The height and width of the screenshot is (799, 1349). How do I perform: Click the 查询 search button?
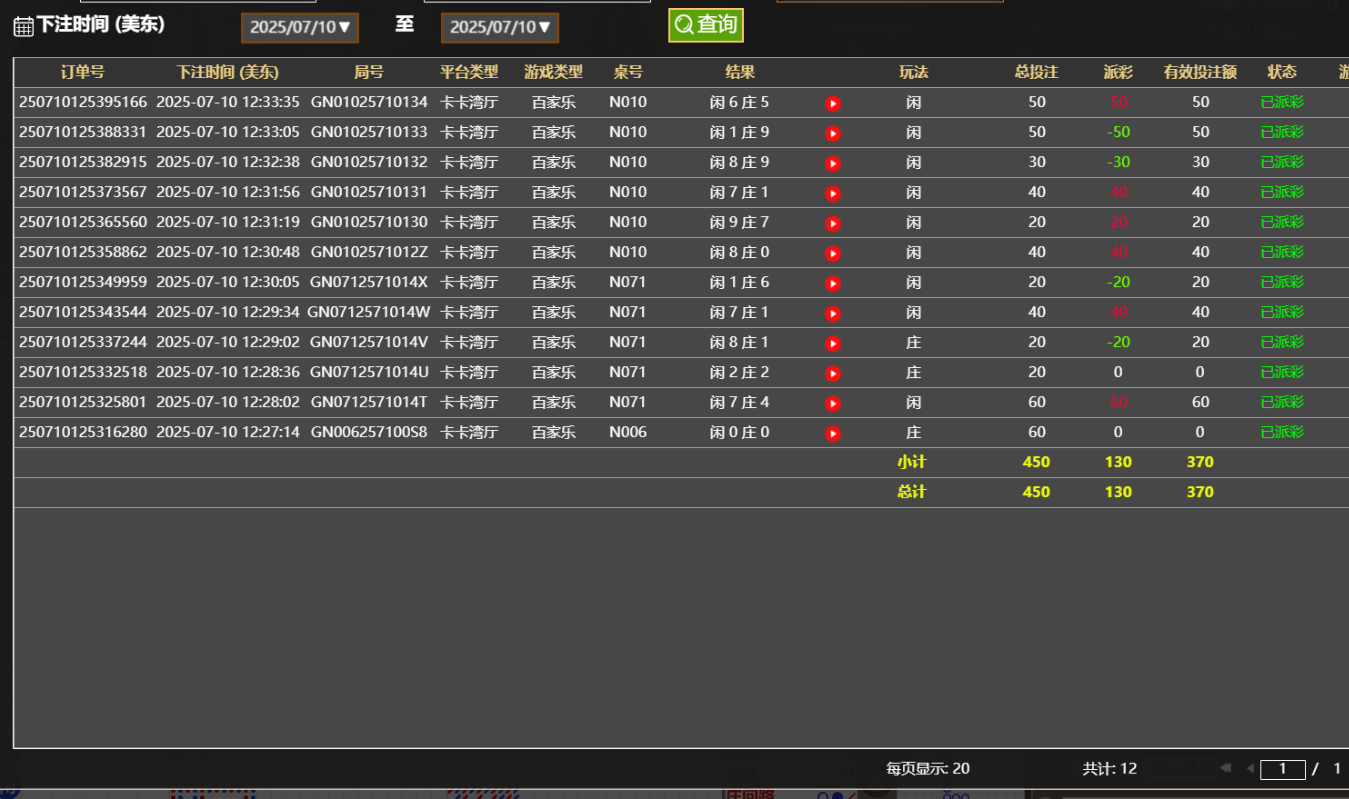tap(706, 25)
